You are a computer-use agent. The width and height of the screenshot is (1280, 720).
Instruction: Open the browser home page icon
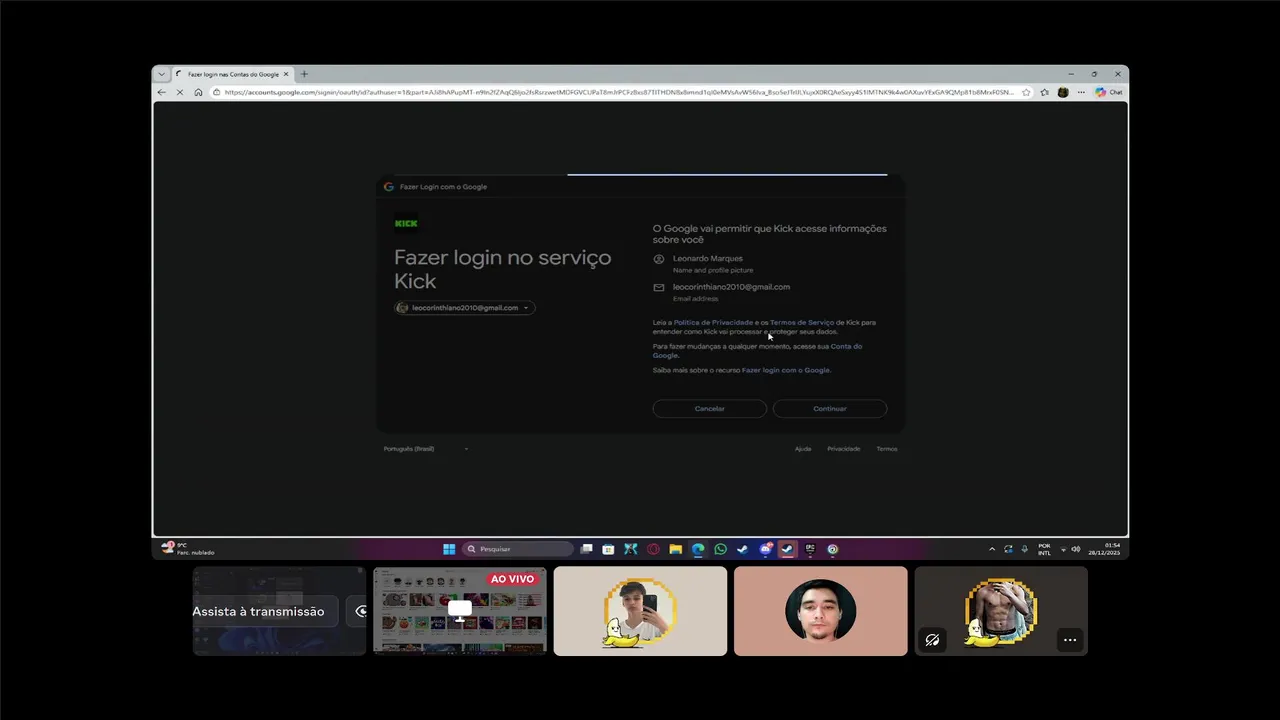click(198, 92)
